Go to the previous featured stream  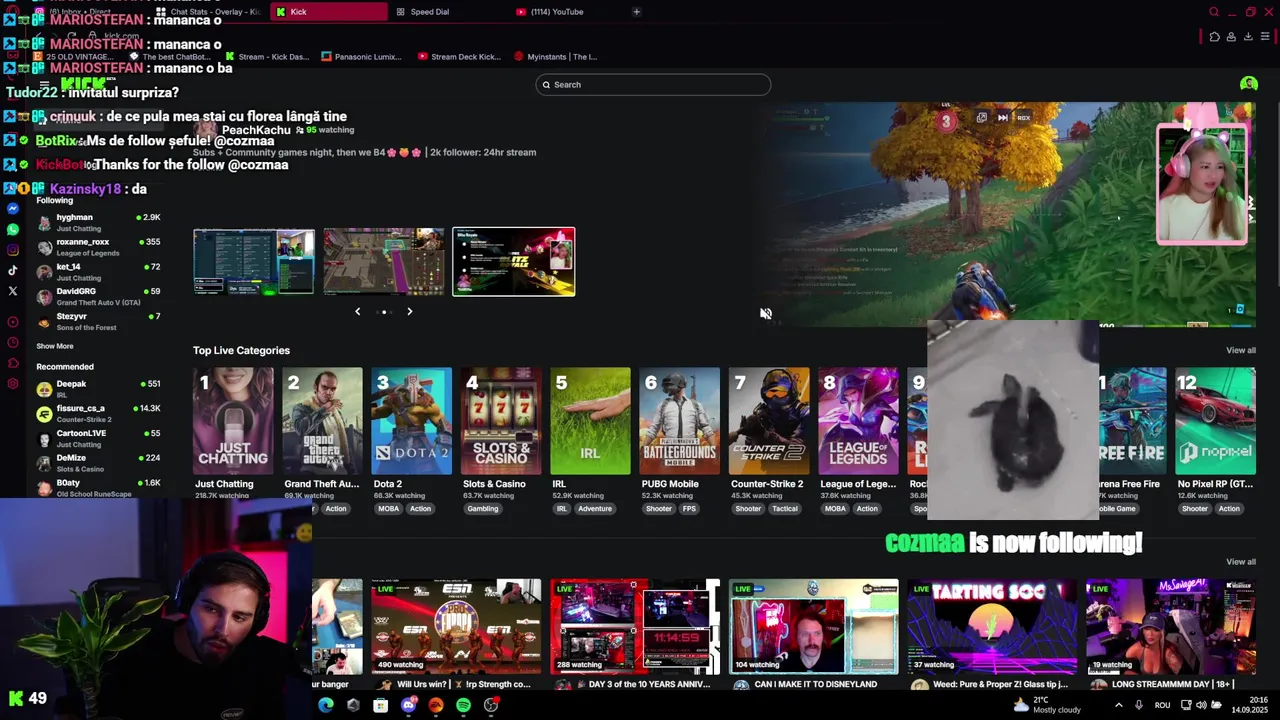pos(358,312)
